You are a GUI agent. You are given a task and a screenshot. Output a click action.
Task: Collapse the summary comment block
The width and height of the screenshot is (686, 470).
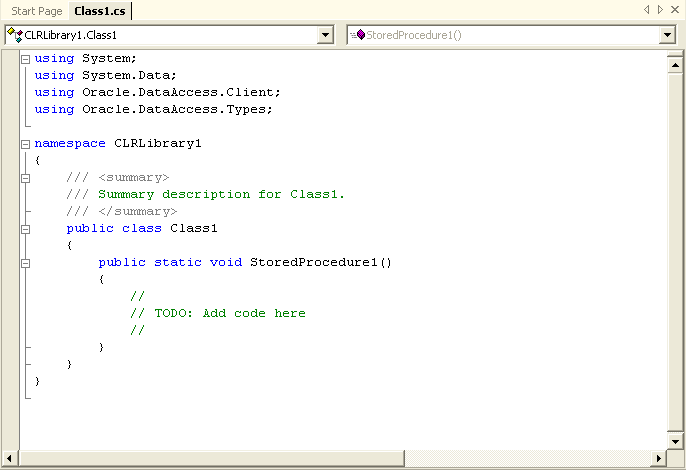(26, 178)
